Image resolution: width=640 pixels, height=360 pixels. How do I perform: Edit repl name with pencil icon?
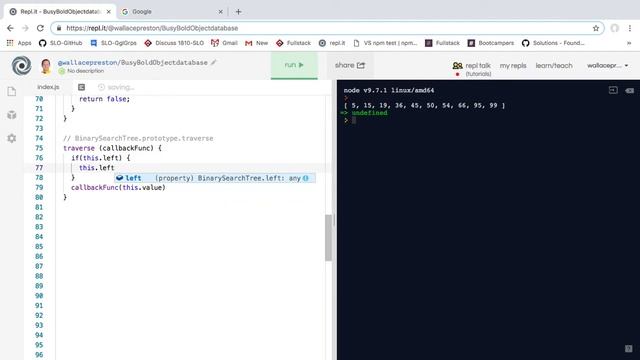point(213,62)
